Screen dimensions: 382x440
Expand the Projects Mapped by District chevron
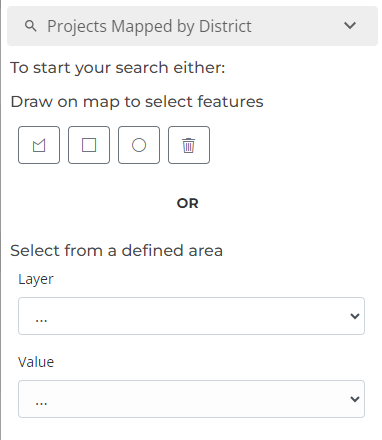click(x=350, y=26)
